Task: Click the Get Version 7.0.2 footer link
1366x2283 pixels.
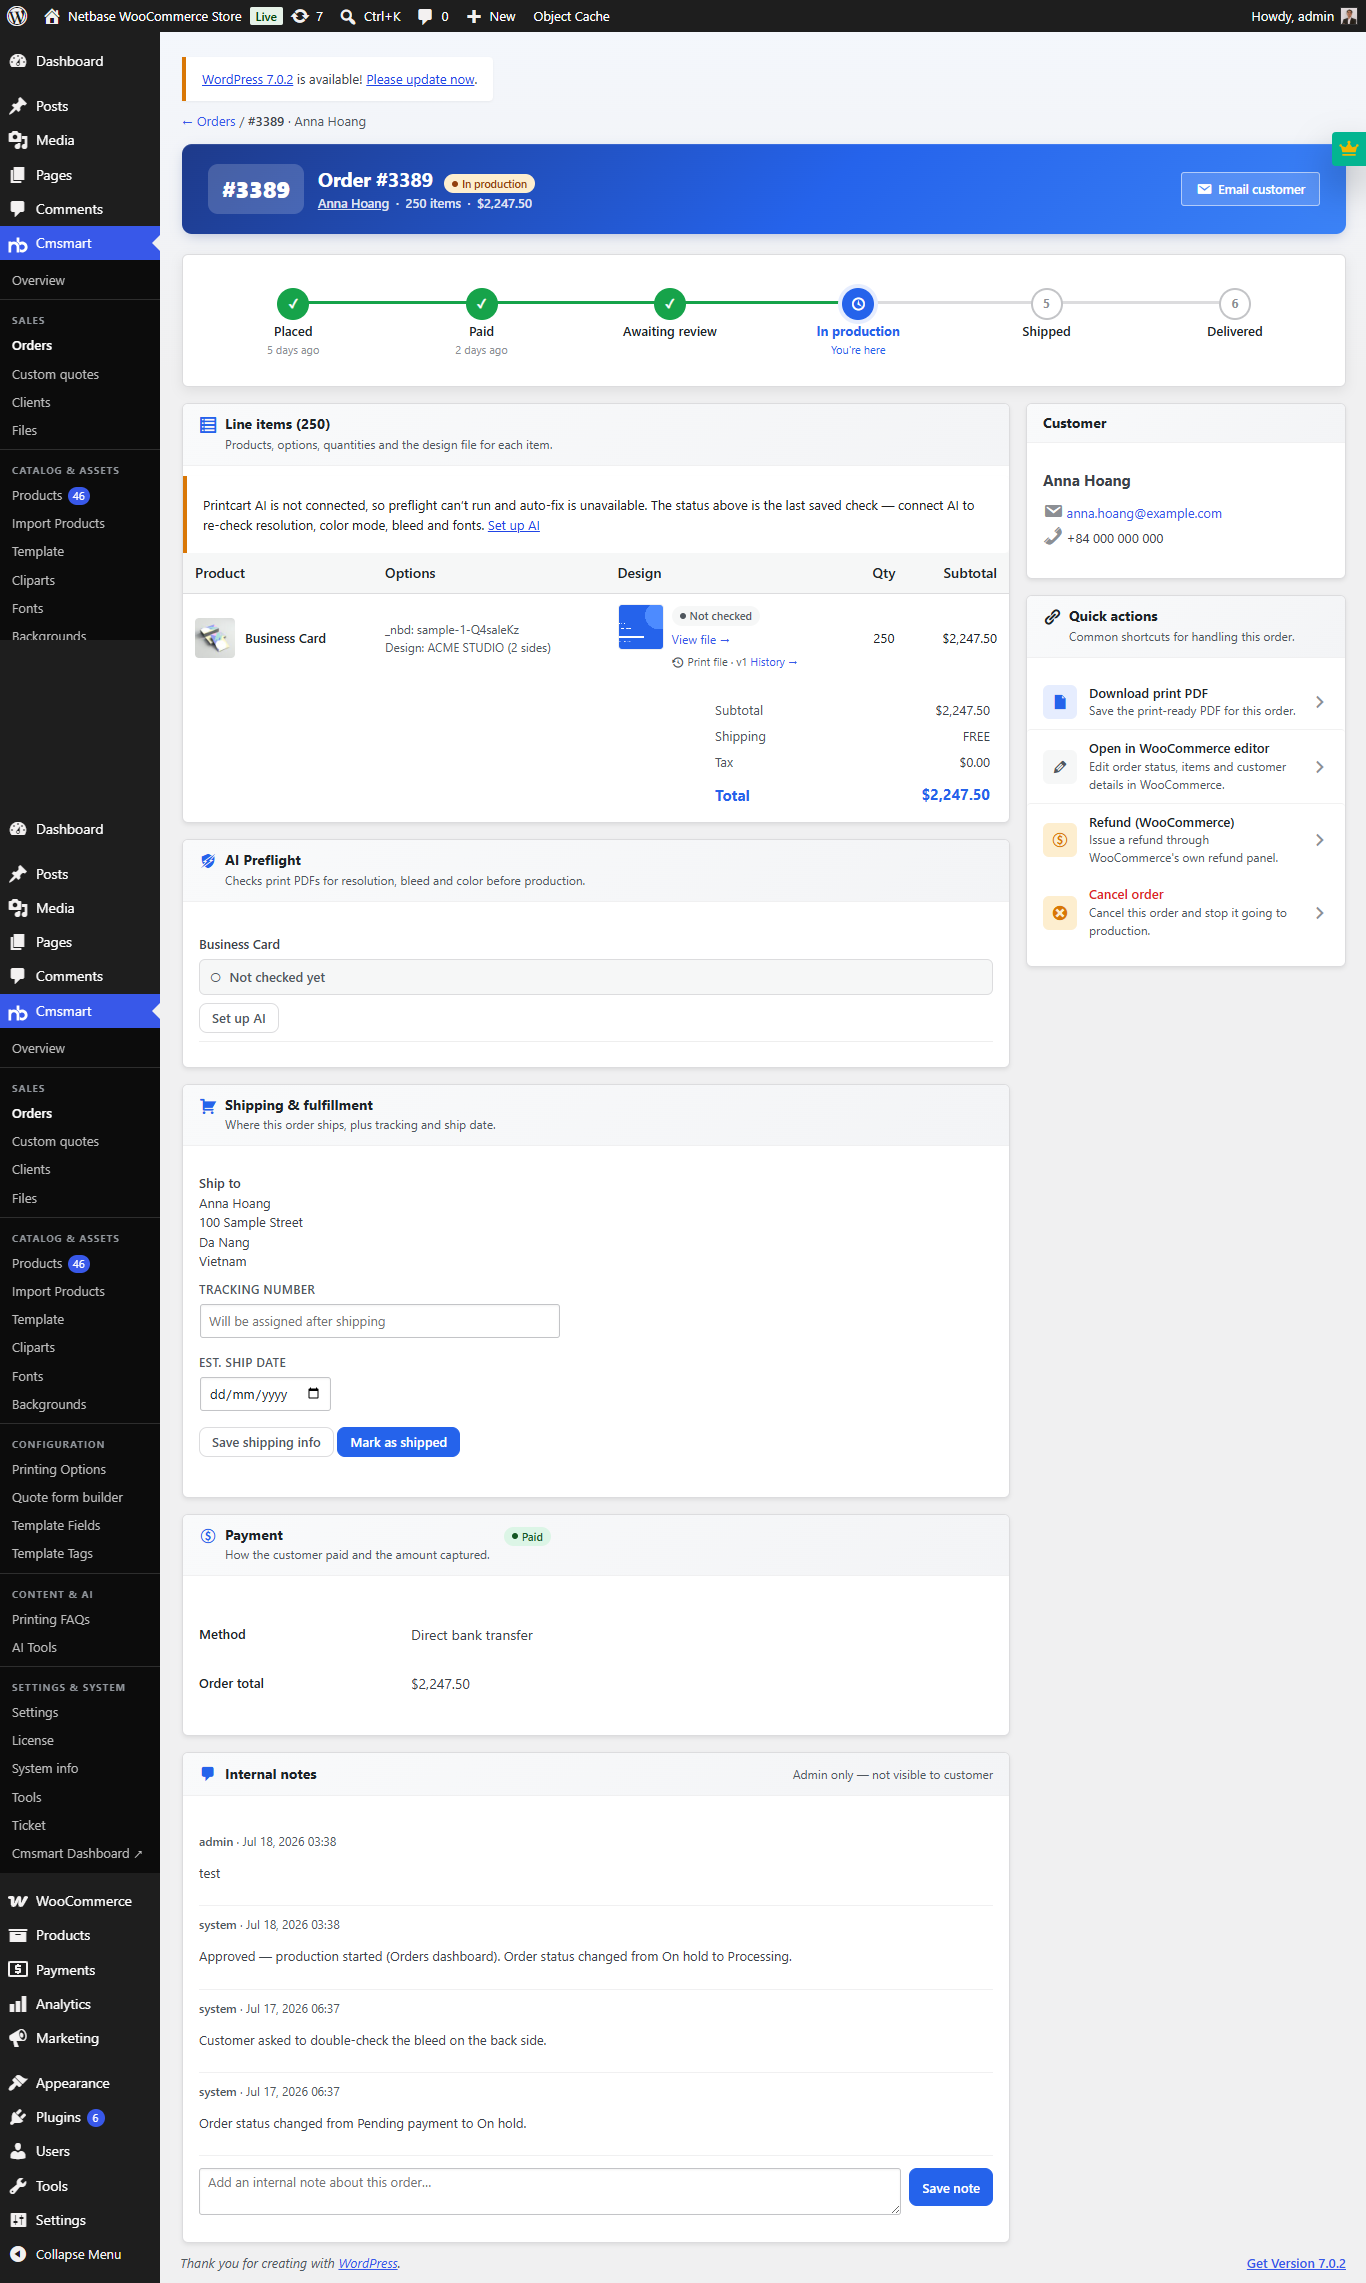Action: pyautogui.click(x=1295, y=2263)
